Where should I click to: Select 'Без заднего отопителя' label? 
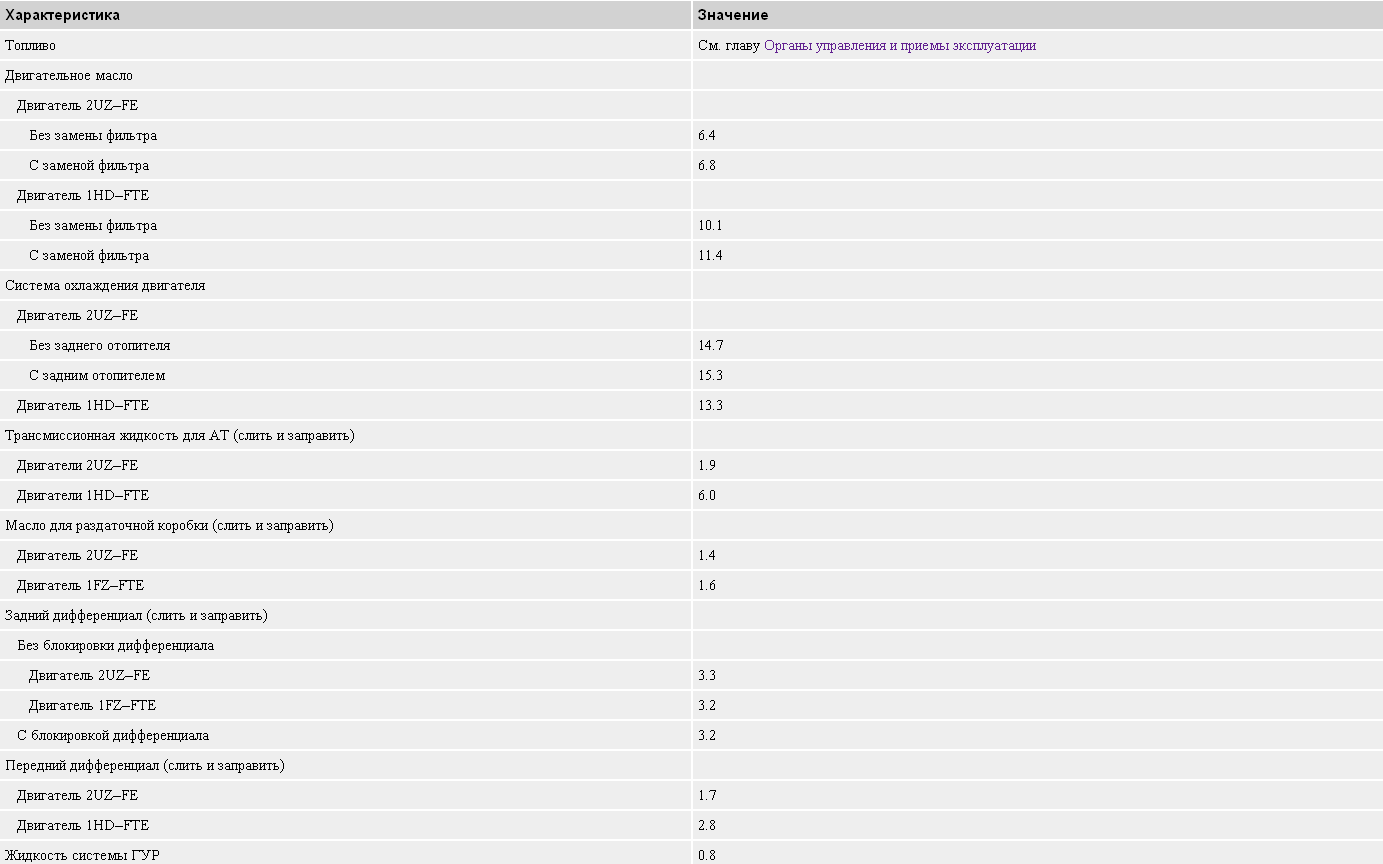point(100,345)
